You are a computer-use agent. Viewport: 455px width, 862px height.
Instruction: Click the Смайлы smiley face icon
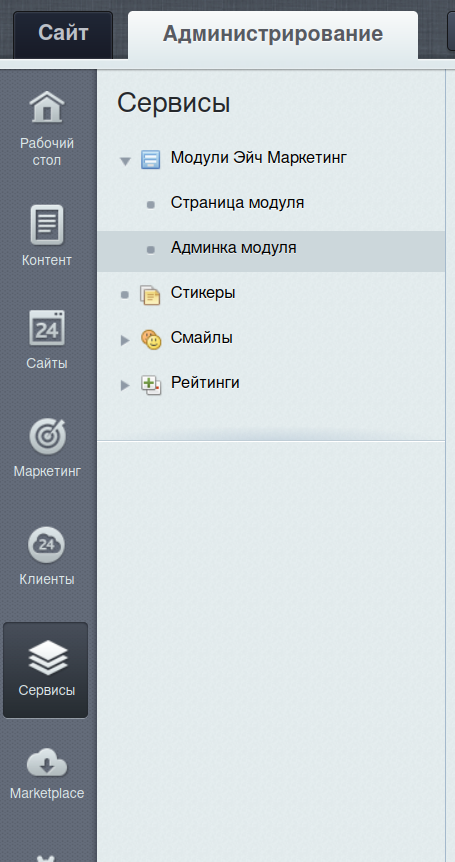pos(151,339)
